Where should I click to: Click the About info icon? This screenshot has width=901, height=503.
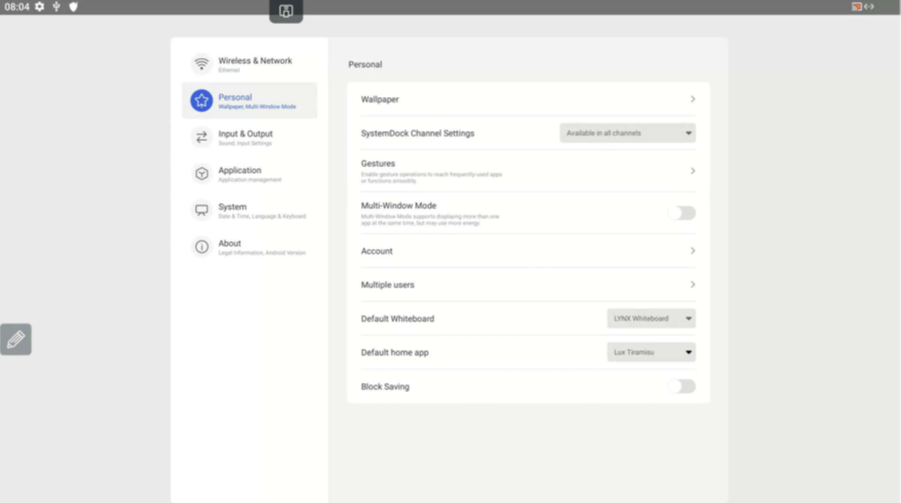tap(202, 247)
